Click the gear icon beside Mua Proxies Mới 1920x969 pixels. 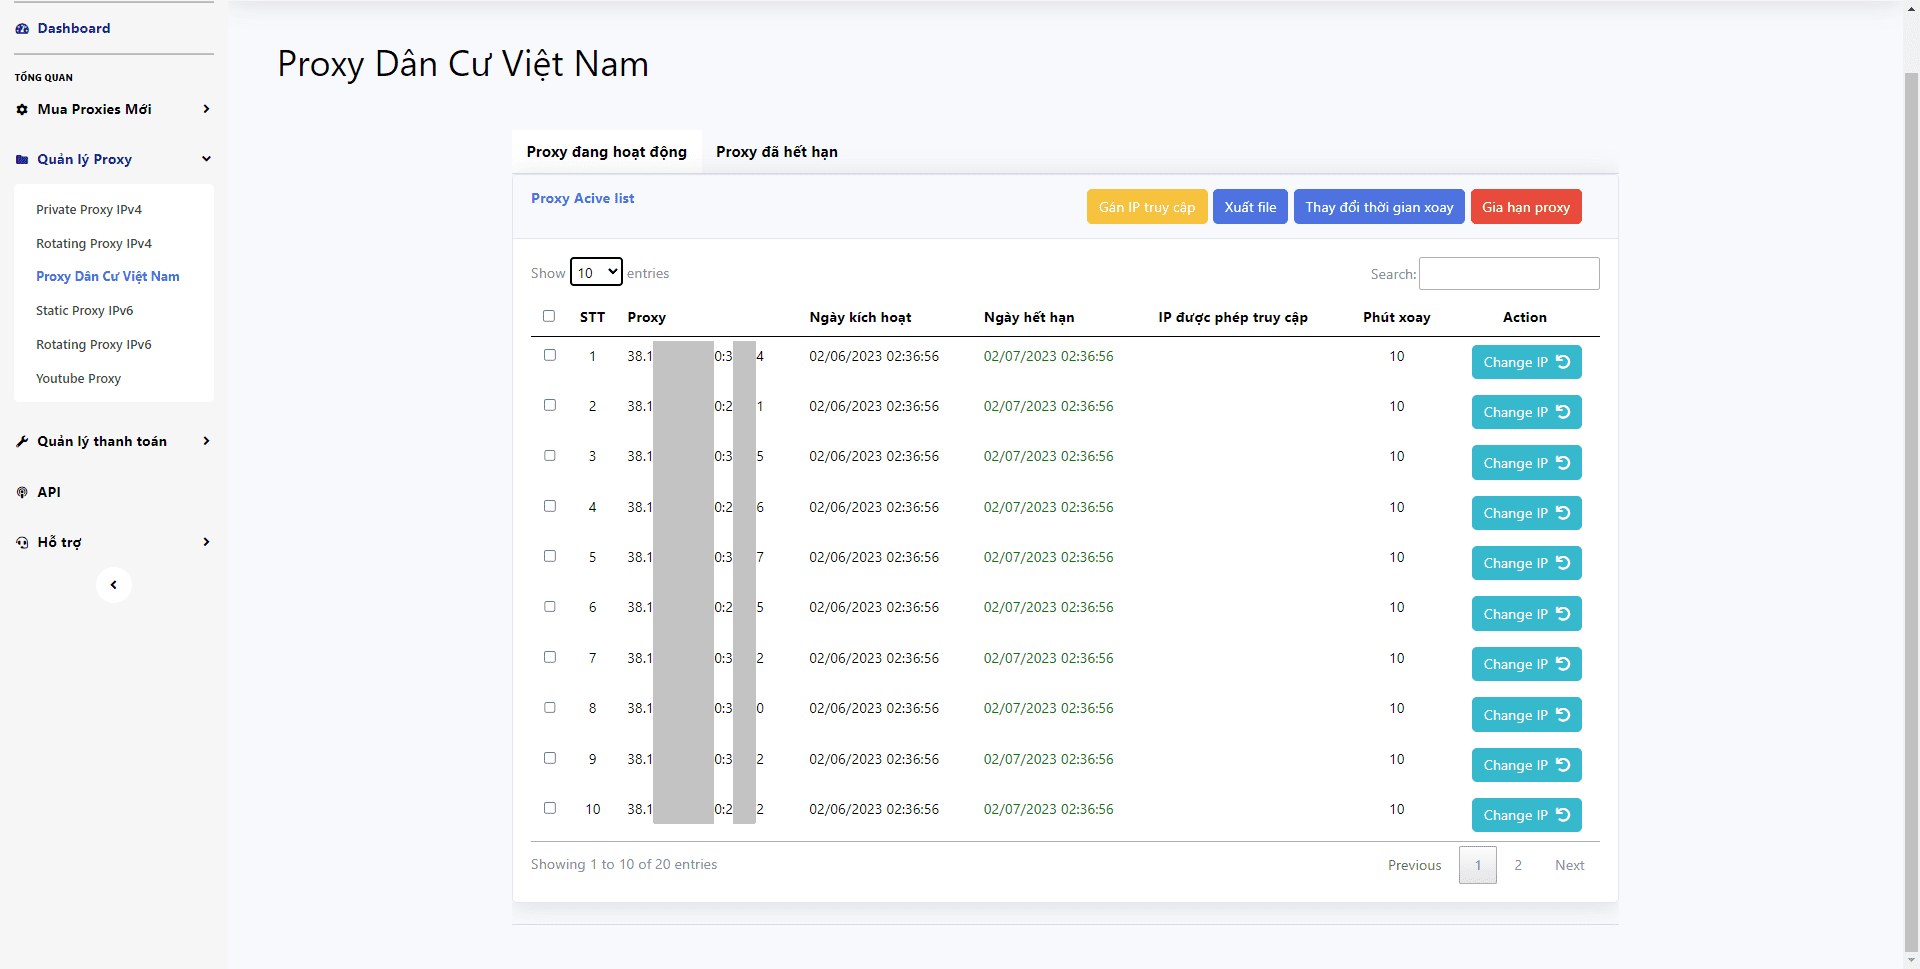(22, 110)
